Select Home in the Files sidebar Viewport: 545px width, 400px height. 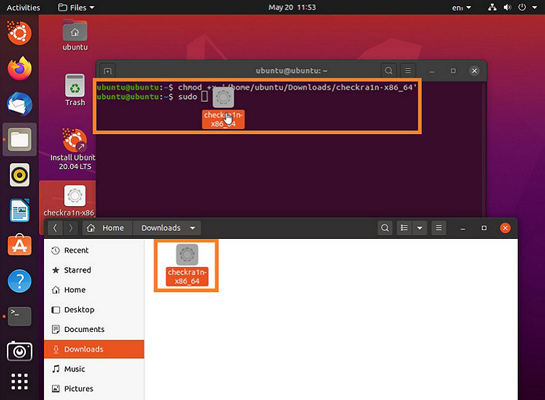tap(94, 290)
